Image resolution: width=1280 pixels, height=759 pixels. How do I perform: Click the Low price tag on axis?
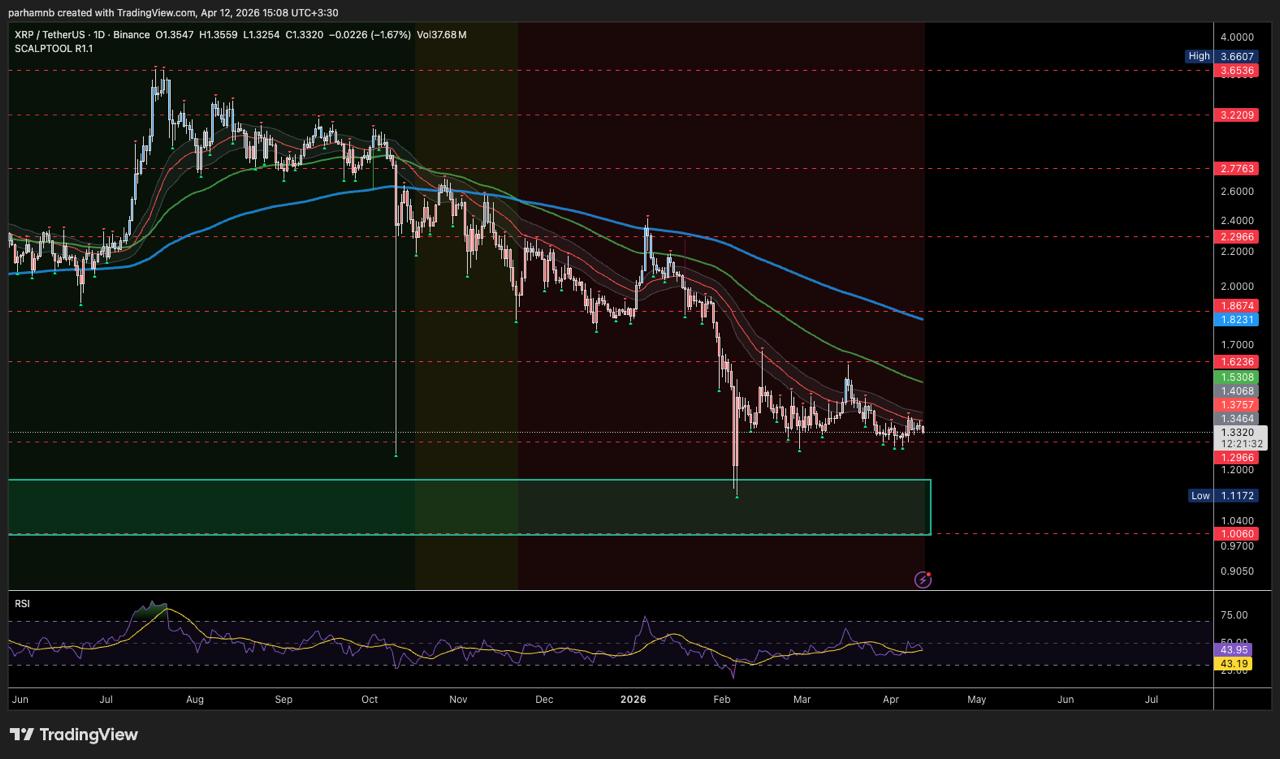[1200, 495]
